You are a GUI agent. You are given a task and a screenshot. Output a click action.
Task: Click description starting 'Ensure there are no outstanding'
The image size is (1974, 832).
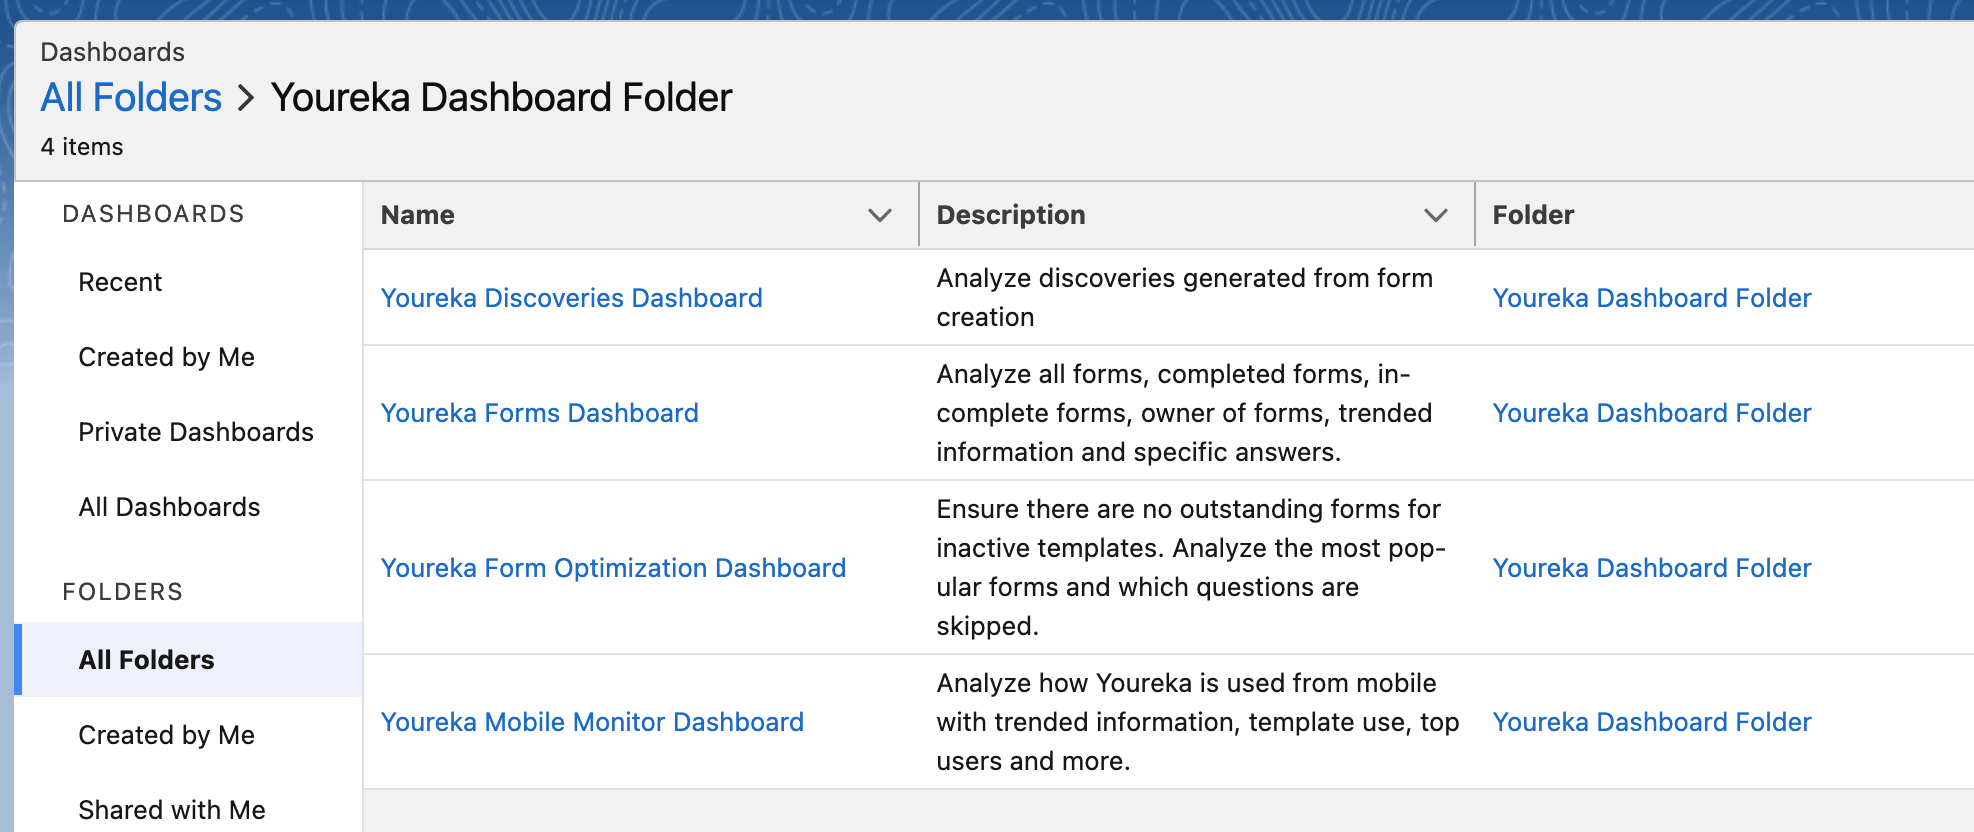coord(1191,567)
